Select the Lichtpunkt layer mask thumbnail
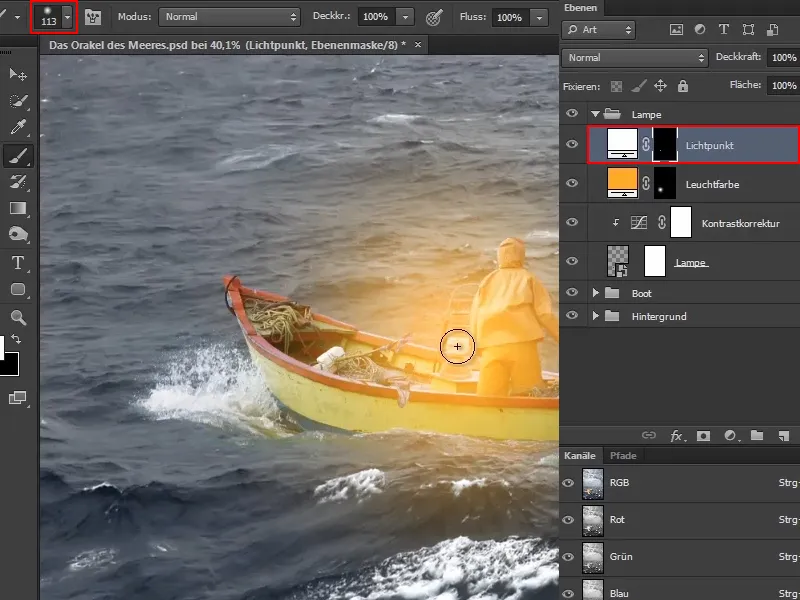Screen dimensions: 800x600 [665, 144]
